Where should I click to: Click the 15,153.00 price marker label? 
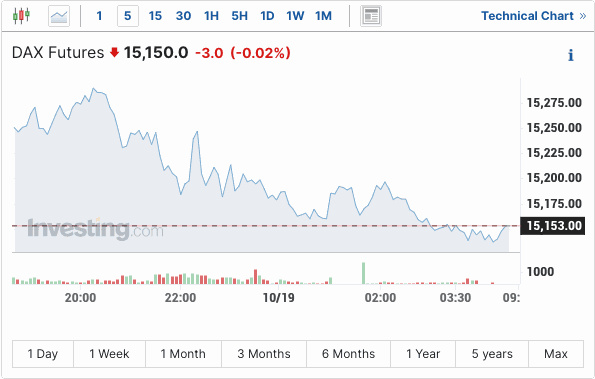coord(553,226)
